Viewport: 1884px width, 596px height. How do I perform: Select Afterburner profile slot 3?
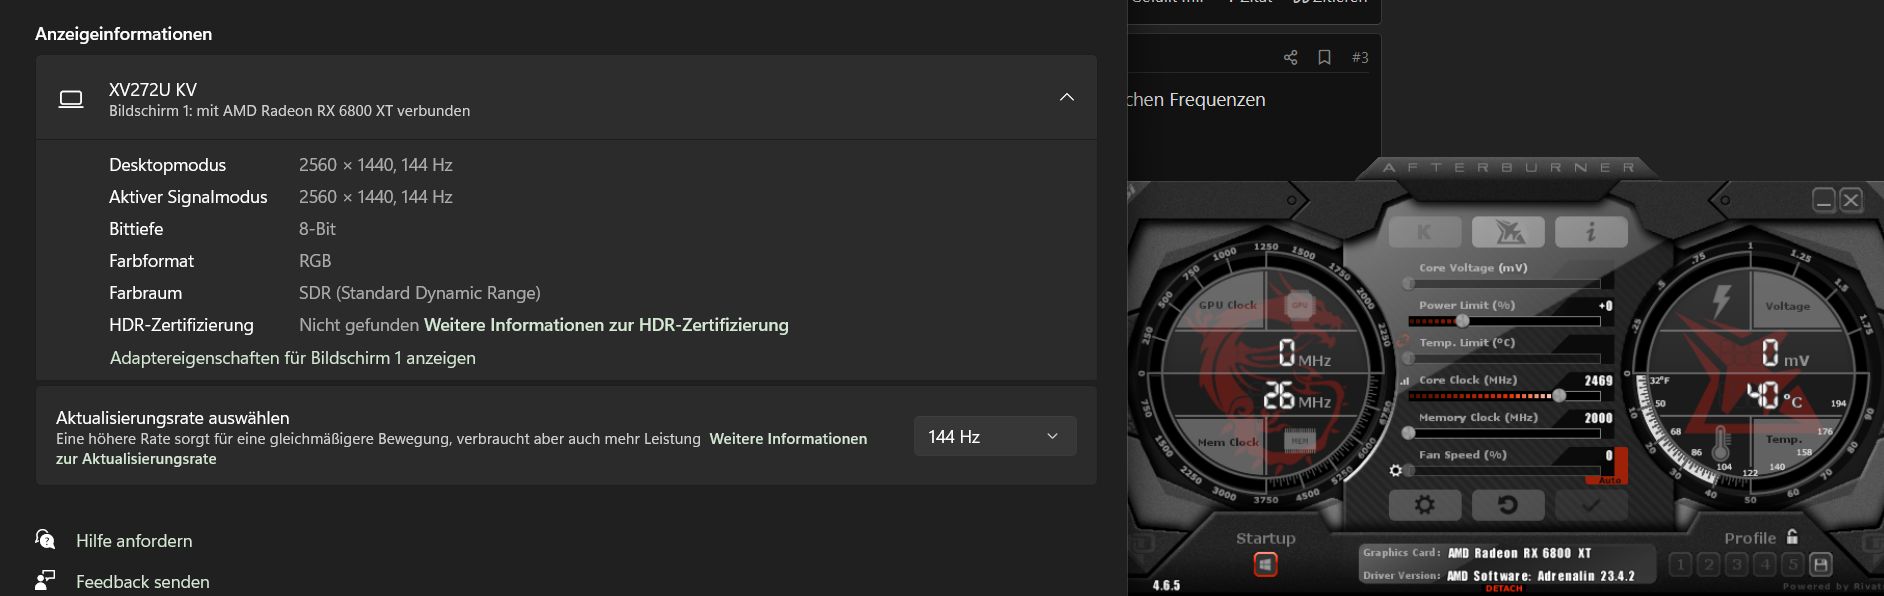coord(1737,565)
